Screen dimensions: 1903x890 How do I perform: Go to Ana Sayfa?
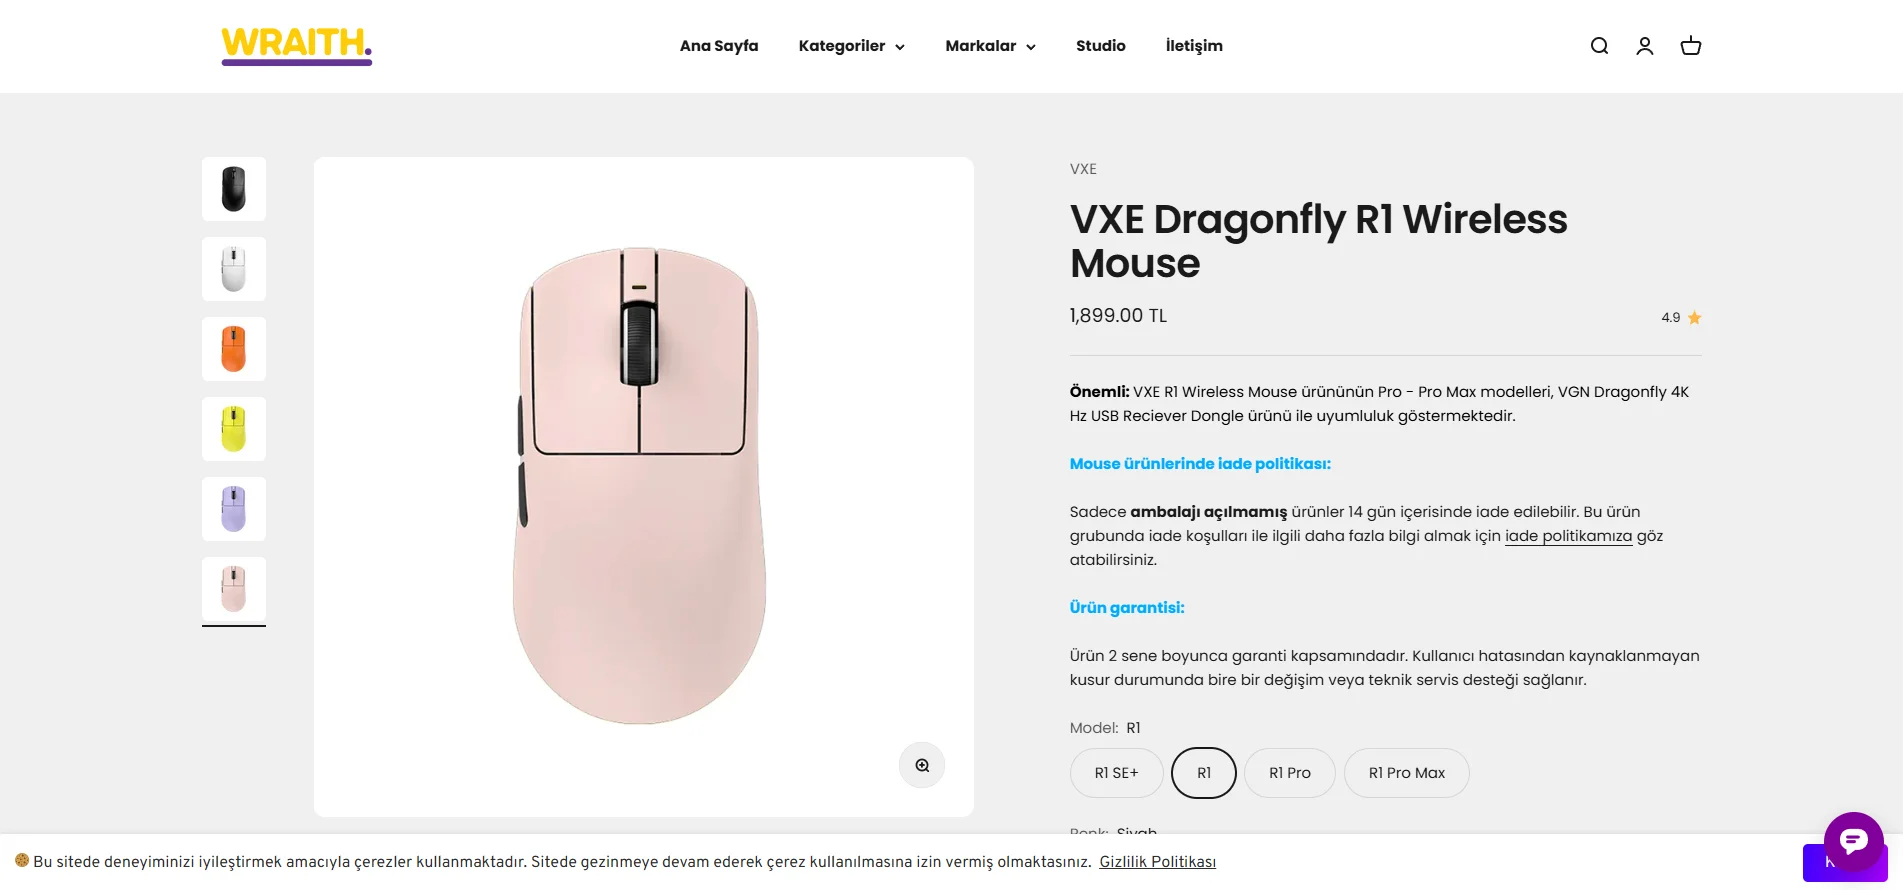point(719,46)
